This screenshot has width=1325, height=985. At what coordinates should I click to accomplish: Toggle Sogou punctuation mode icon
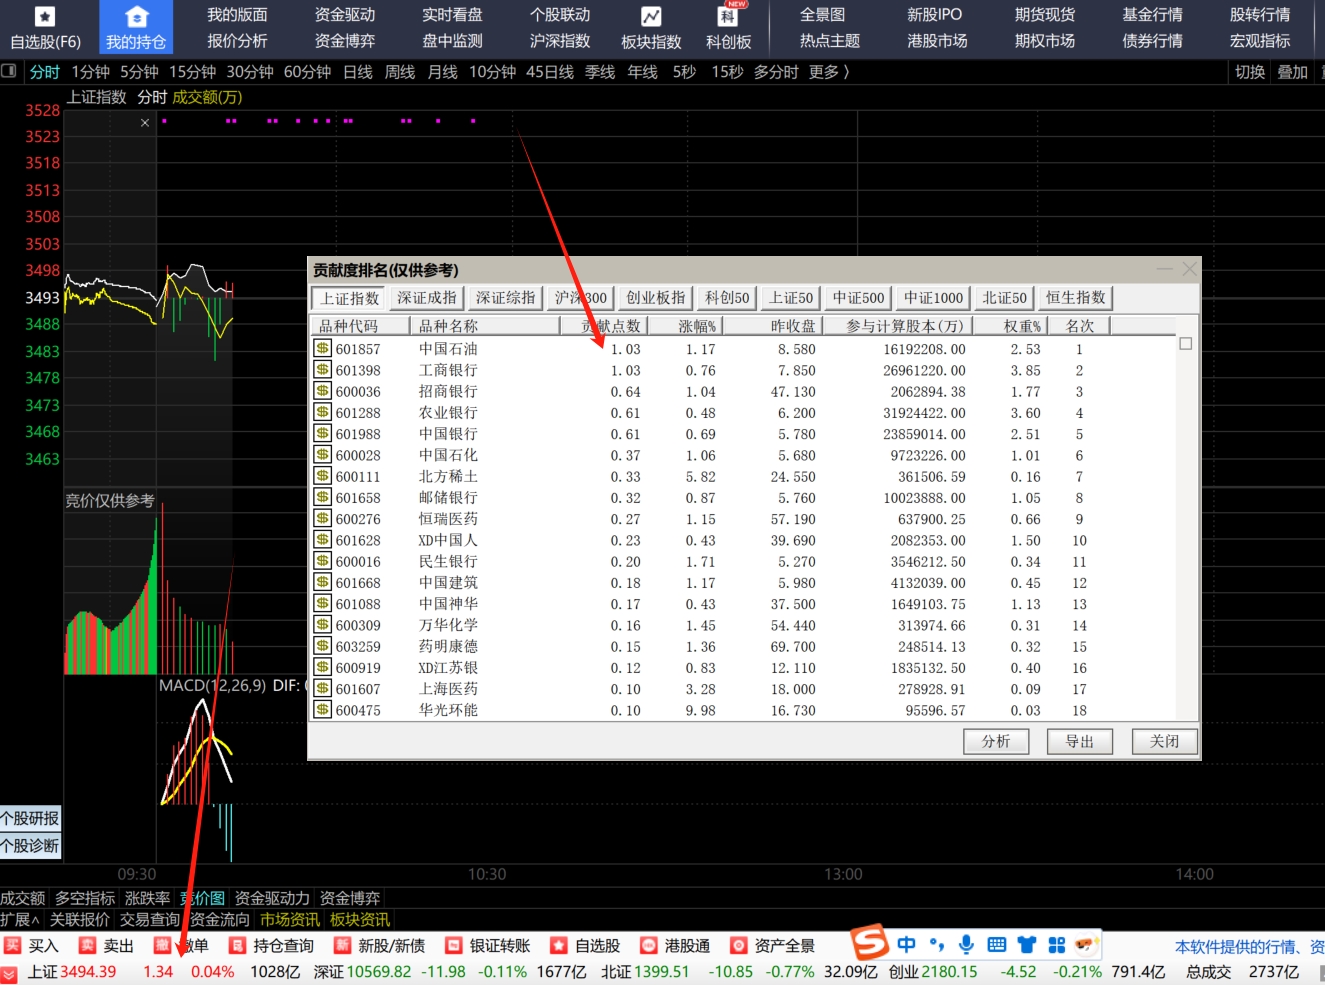coord(937,944)
